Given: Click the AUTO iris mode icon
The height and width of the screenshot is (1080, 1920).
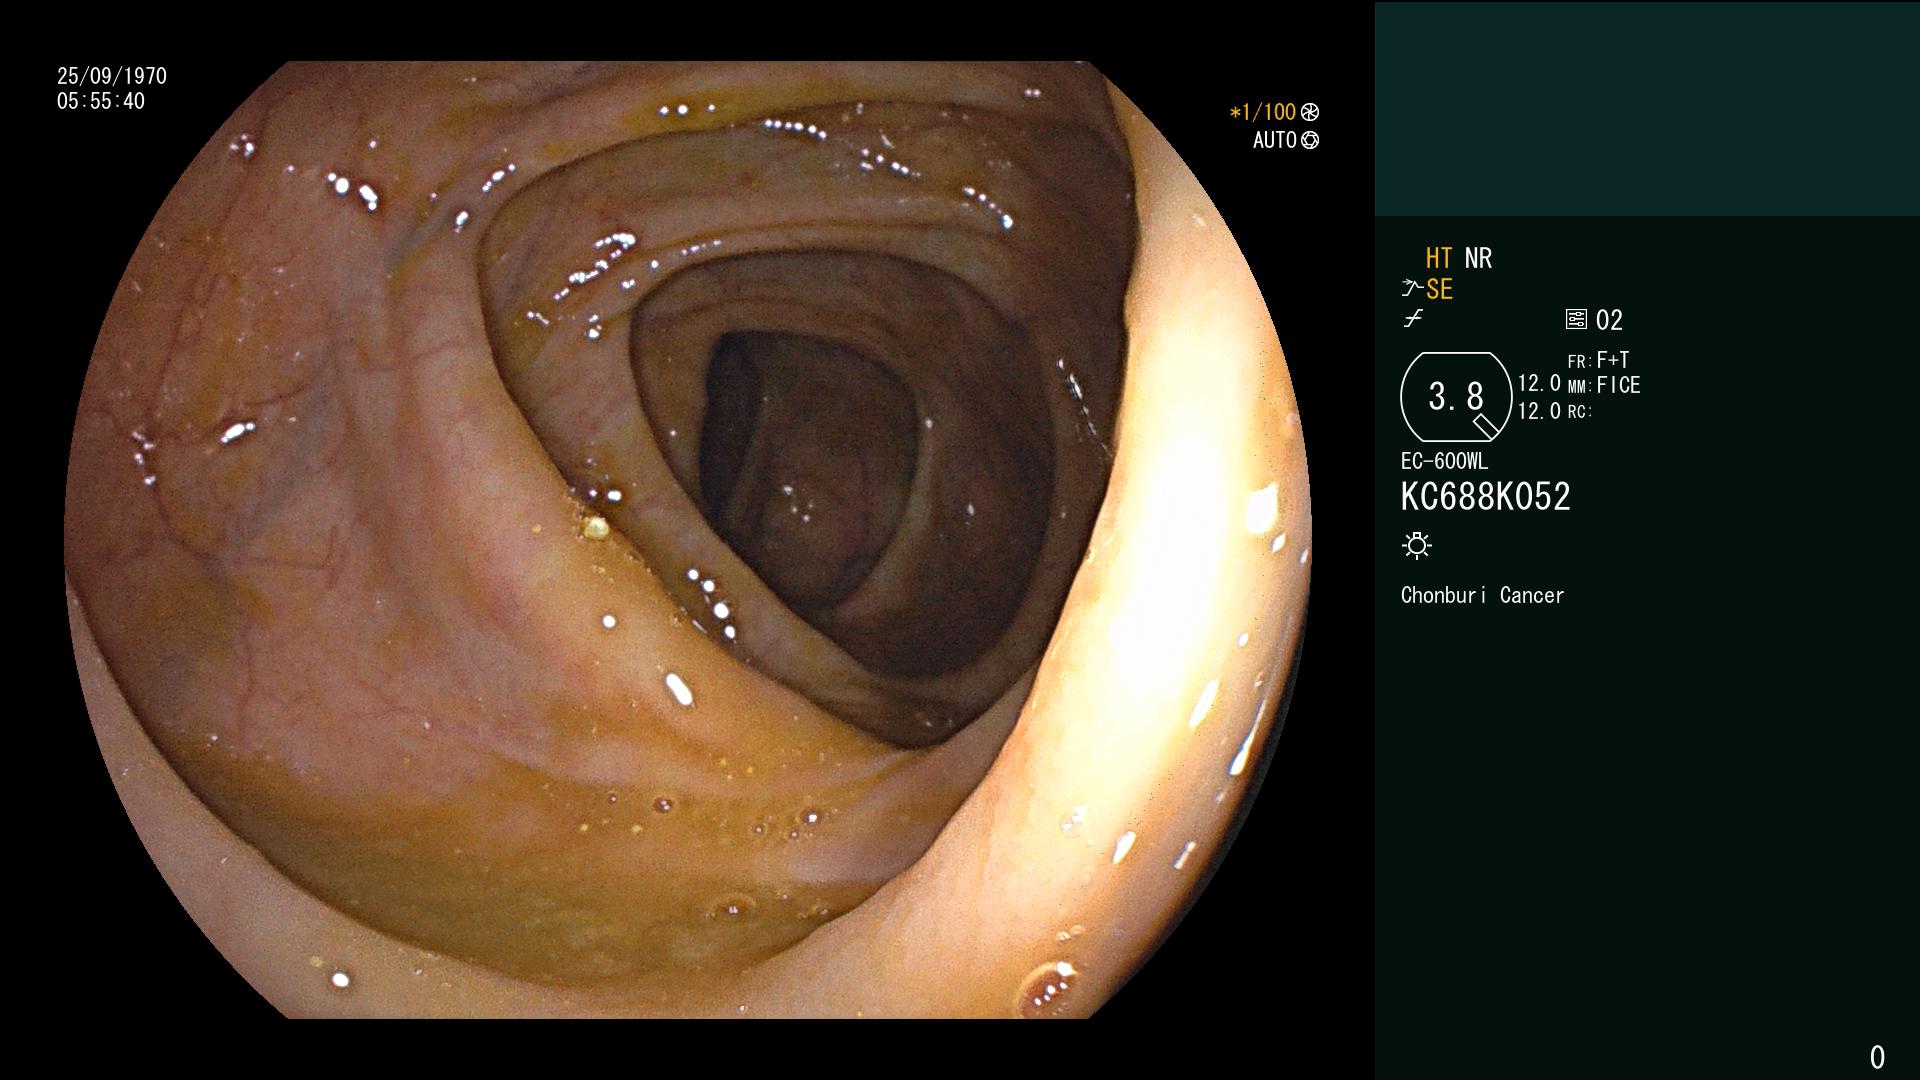Looking at the screenshot, I should point(1310,140).
